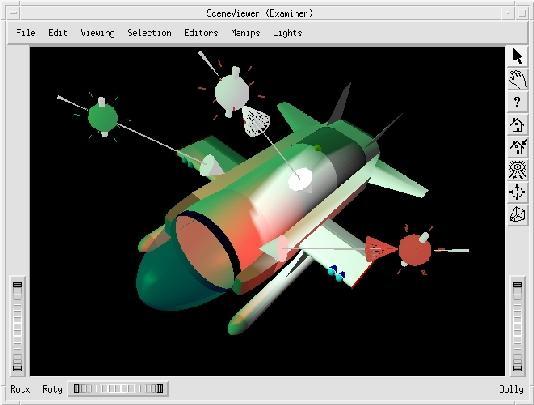Open the Viewing menu
534x405 pixels.
(97, 33)
